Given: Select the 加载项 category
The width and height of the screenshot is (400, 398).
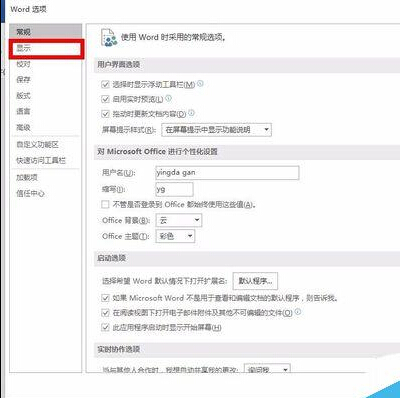Looking at the screenshot, I should click(x=45, y=178).
